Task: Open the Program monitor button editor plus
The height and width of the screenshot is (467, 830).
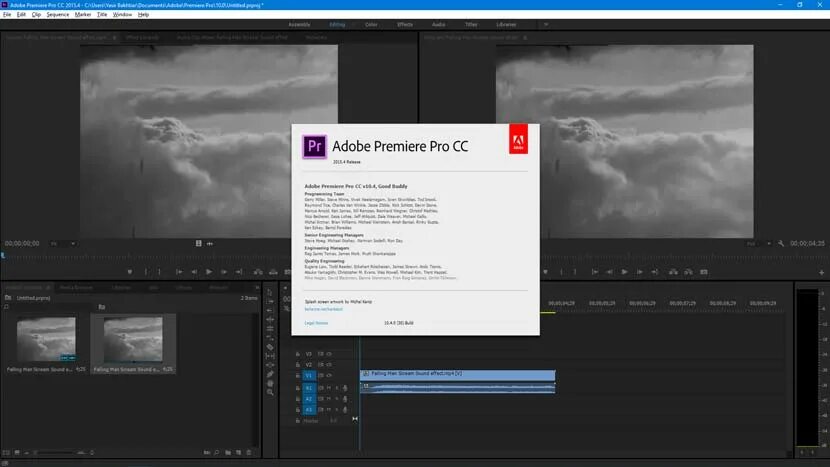Action: [x=822, y=272]
